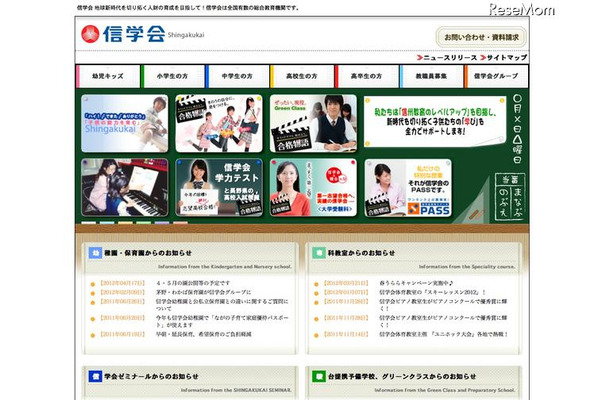Image resolution: width=610 pixels, height=400 pixels.
Task: Click the date 【2012年04月17日】 in kindergarten news
Action: (x=122, y=283)
